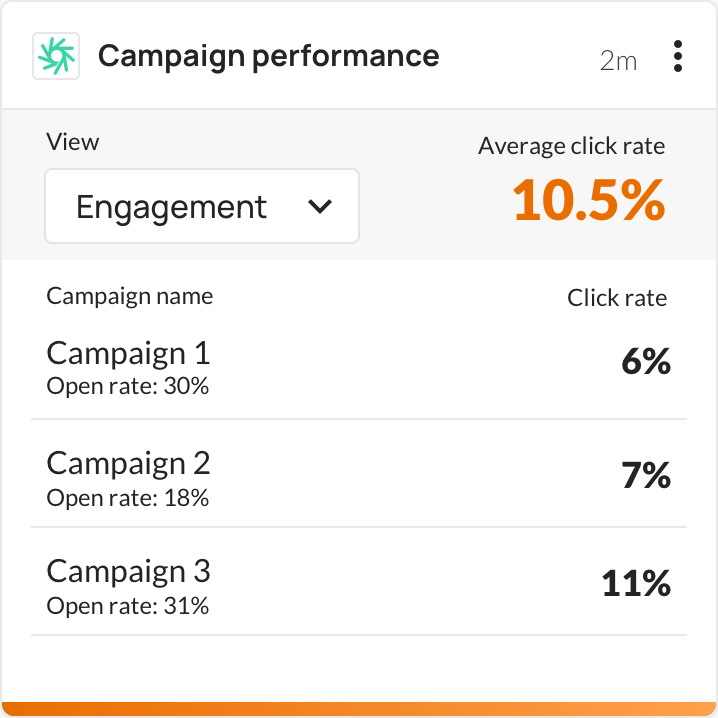This screenshot has height=718, width=718.
Task: Open the Engagement view dropdown
Action: click(201, 206)
